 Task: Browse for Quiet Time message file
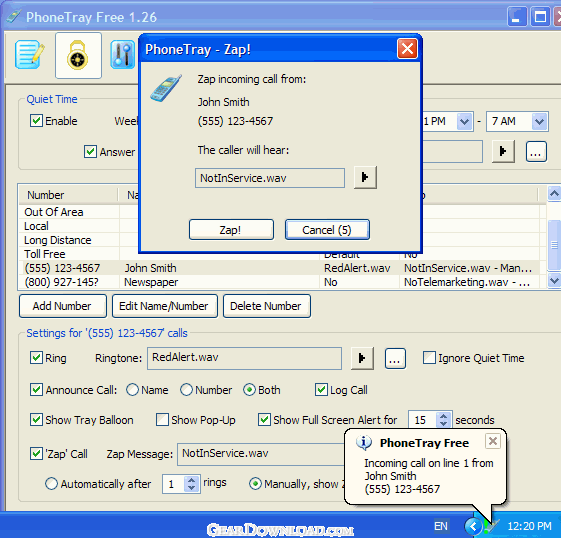click(536, 151)
